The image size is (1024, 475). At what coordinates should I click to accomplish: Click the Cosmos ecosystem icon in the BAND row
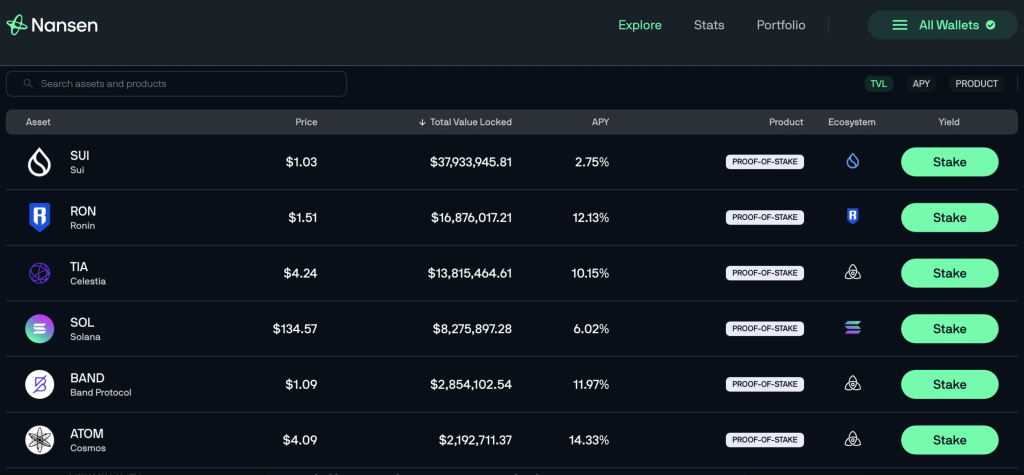852,384
